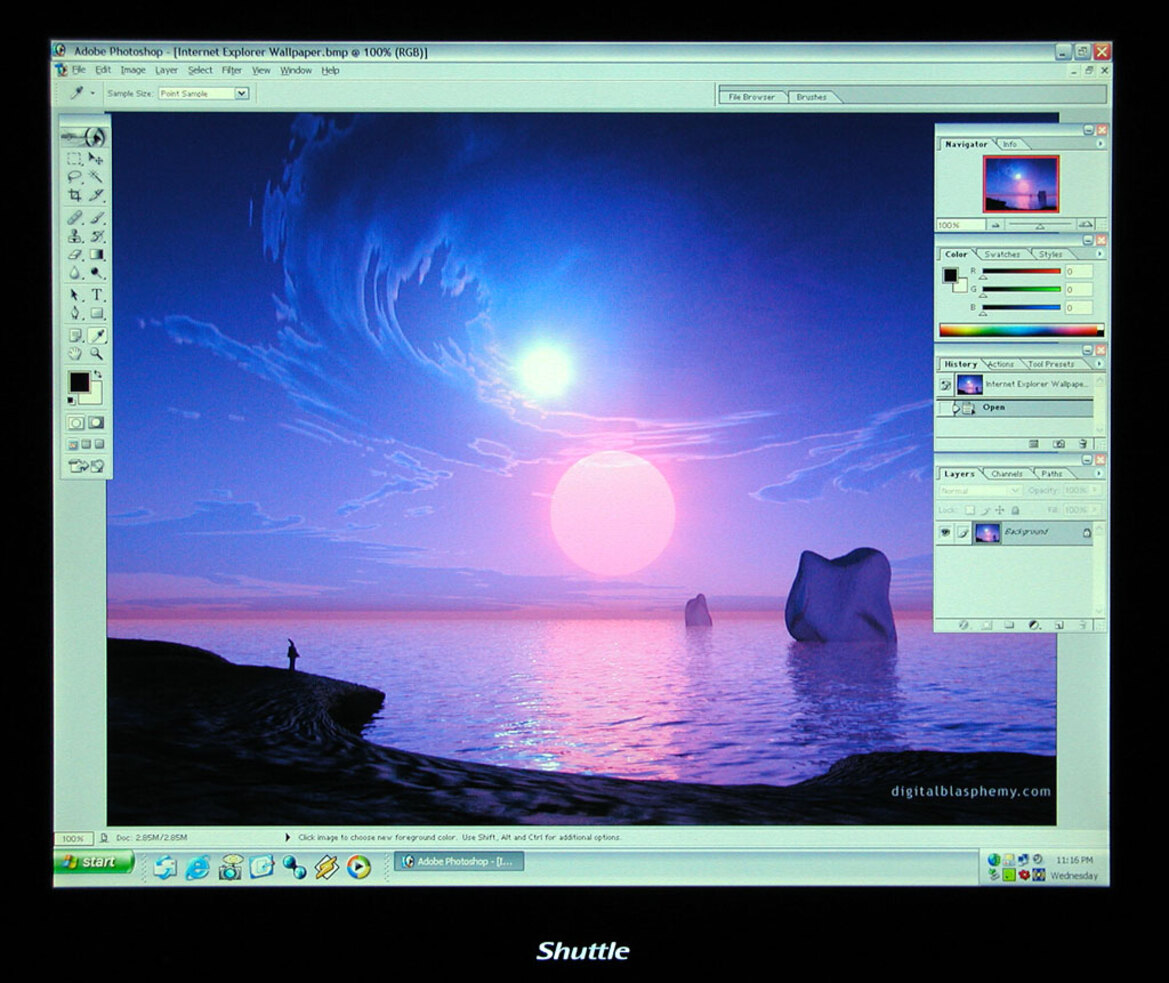Open the tool preset picker arrow beside eyedropper
The width and height of the screenshot is (1169, 983).
[x=92, y=94]
